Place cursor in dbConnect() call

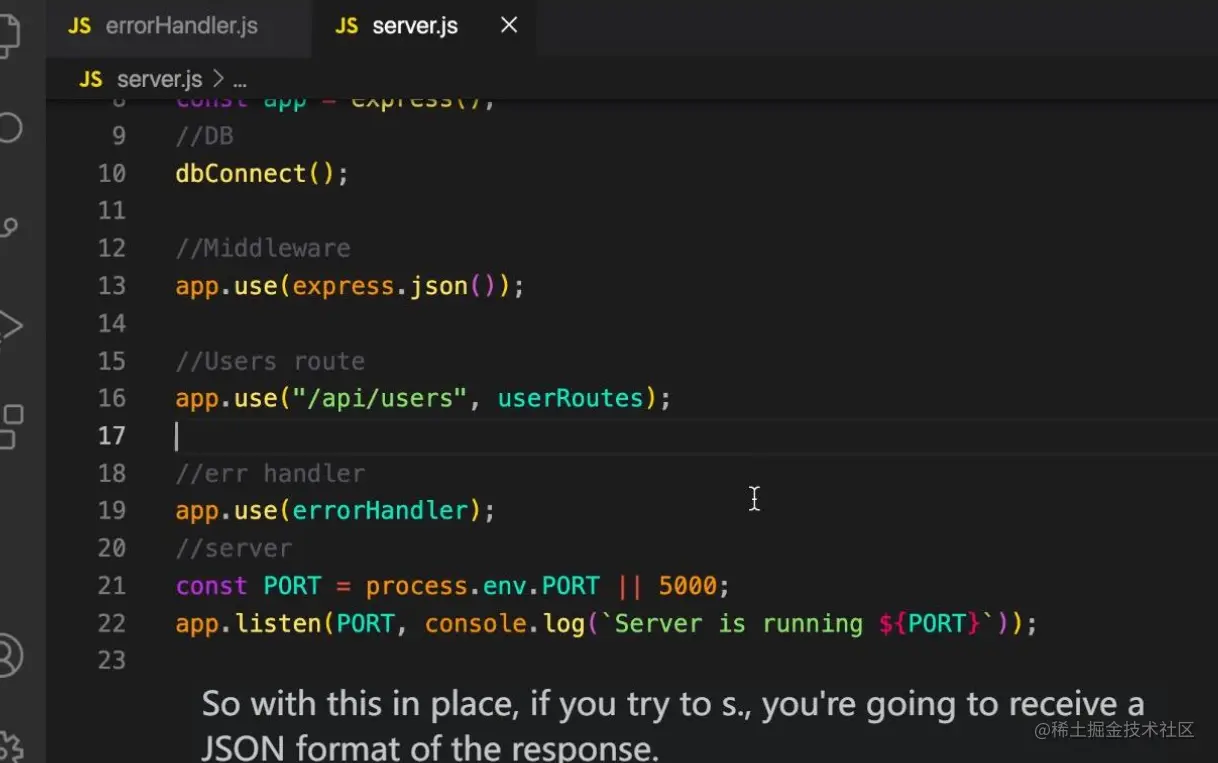coord(262,173)
